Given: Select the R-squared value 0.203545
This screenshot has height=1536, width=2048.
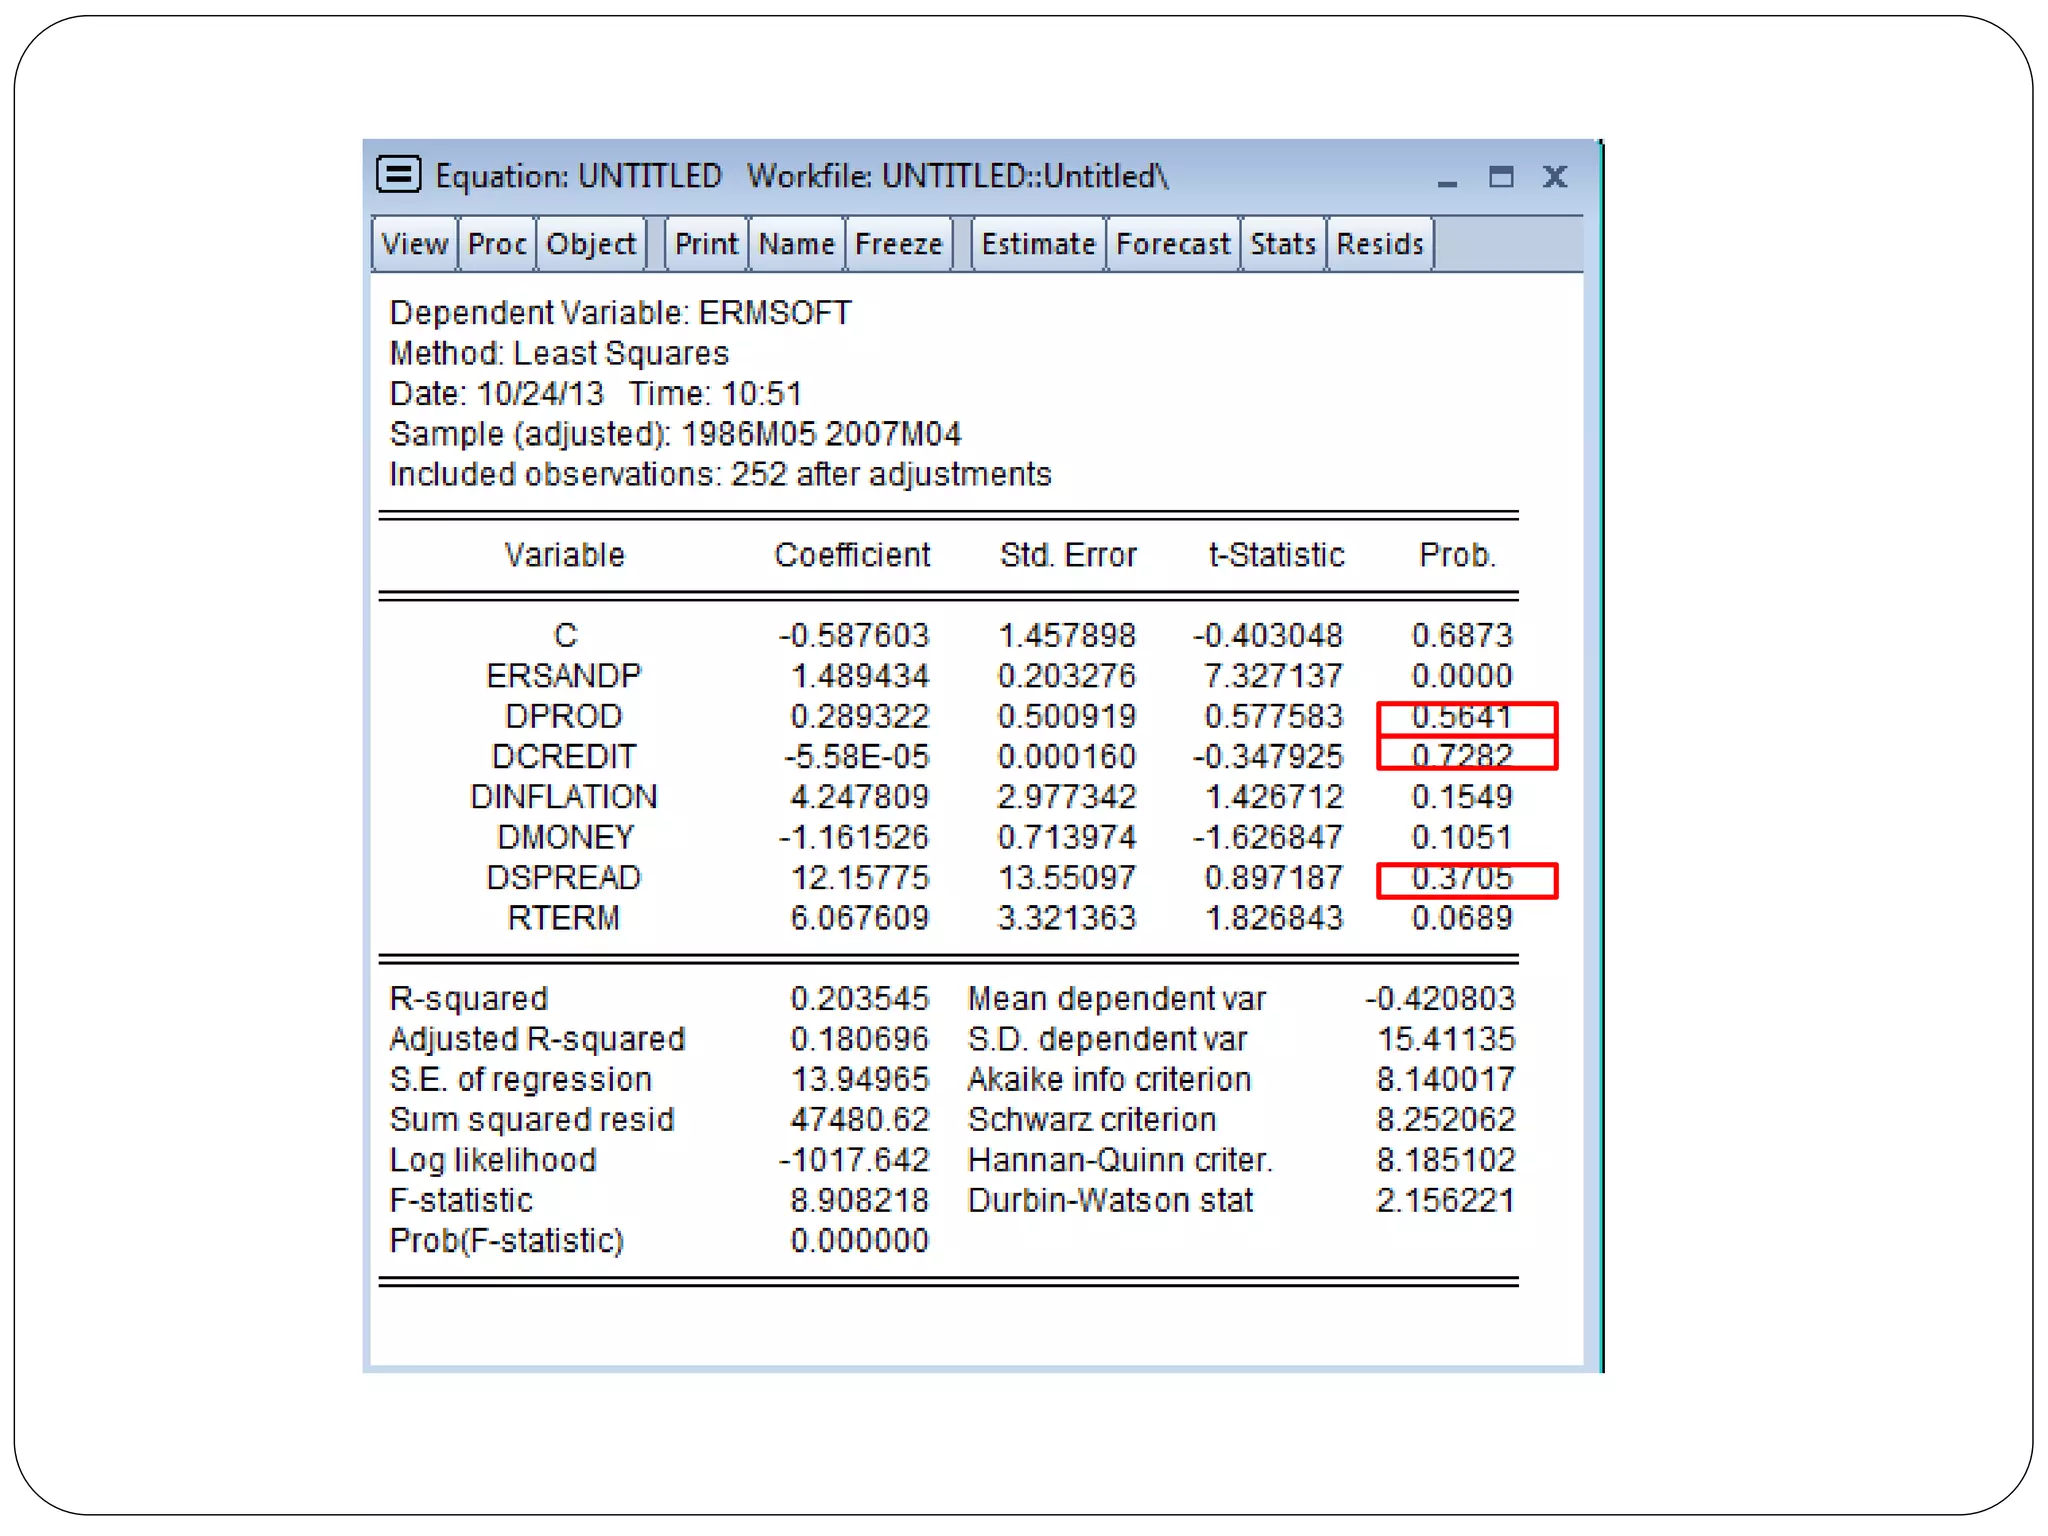Looking at the screenshot, I should 859,998.
